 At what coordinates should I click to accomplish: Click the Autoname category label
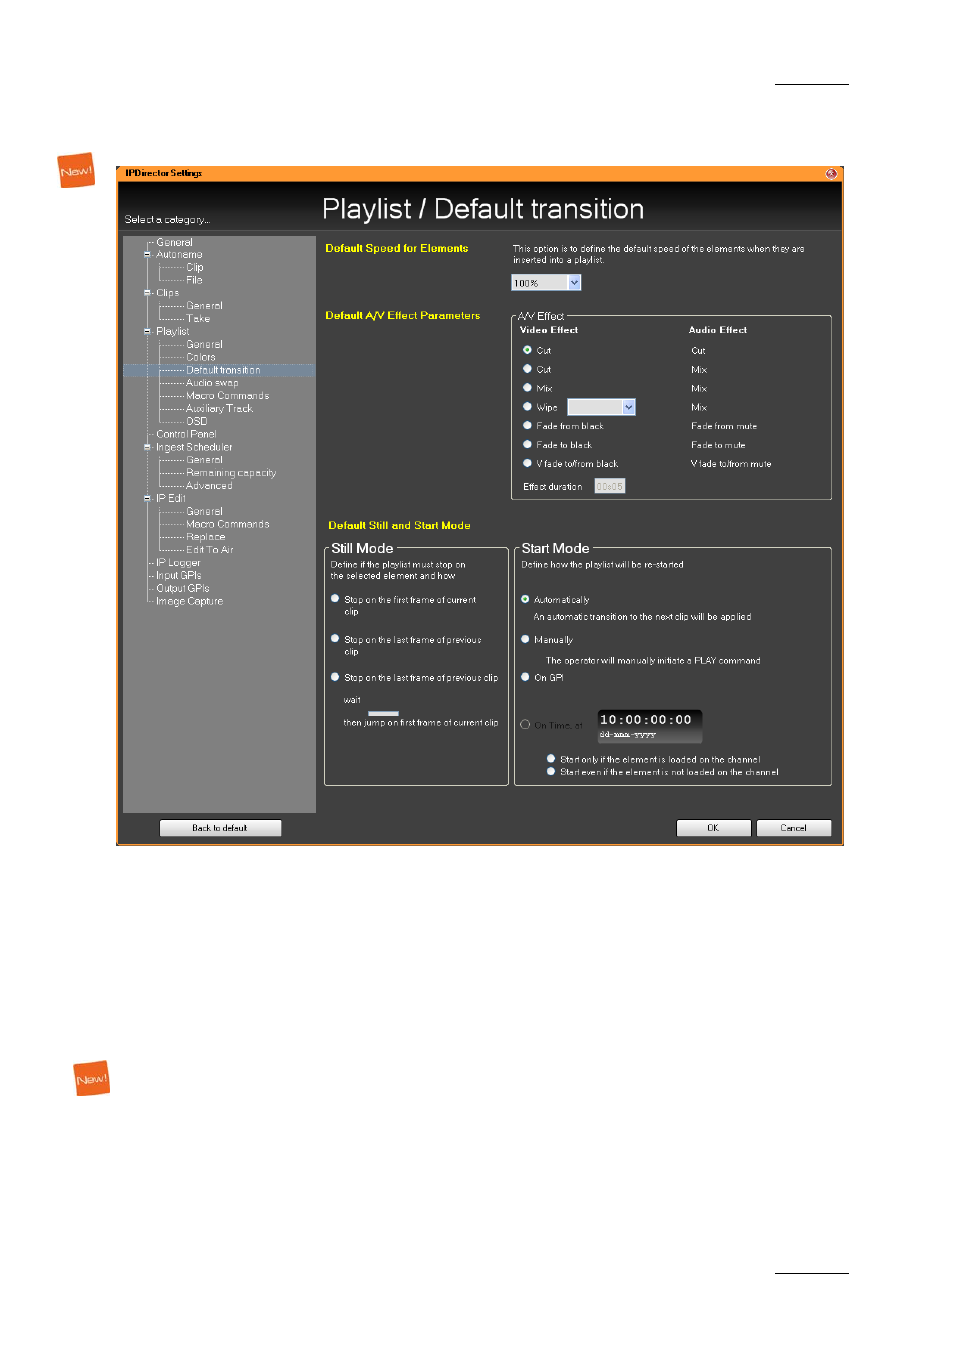tap(179, 254)
